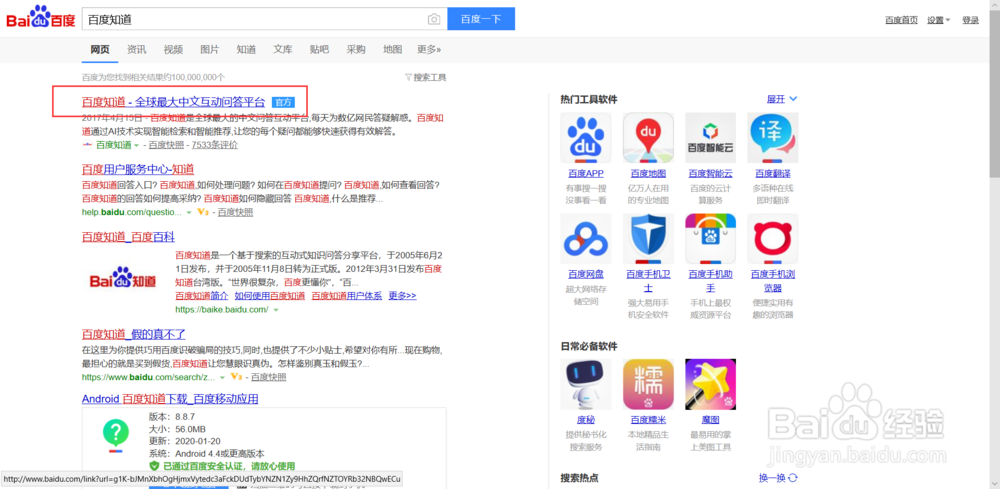Open 百度快照 link under first result

(x=166, y=145)
